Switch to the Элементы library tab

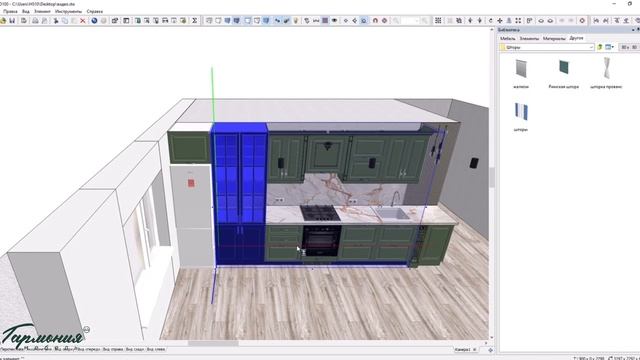529,38
